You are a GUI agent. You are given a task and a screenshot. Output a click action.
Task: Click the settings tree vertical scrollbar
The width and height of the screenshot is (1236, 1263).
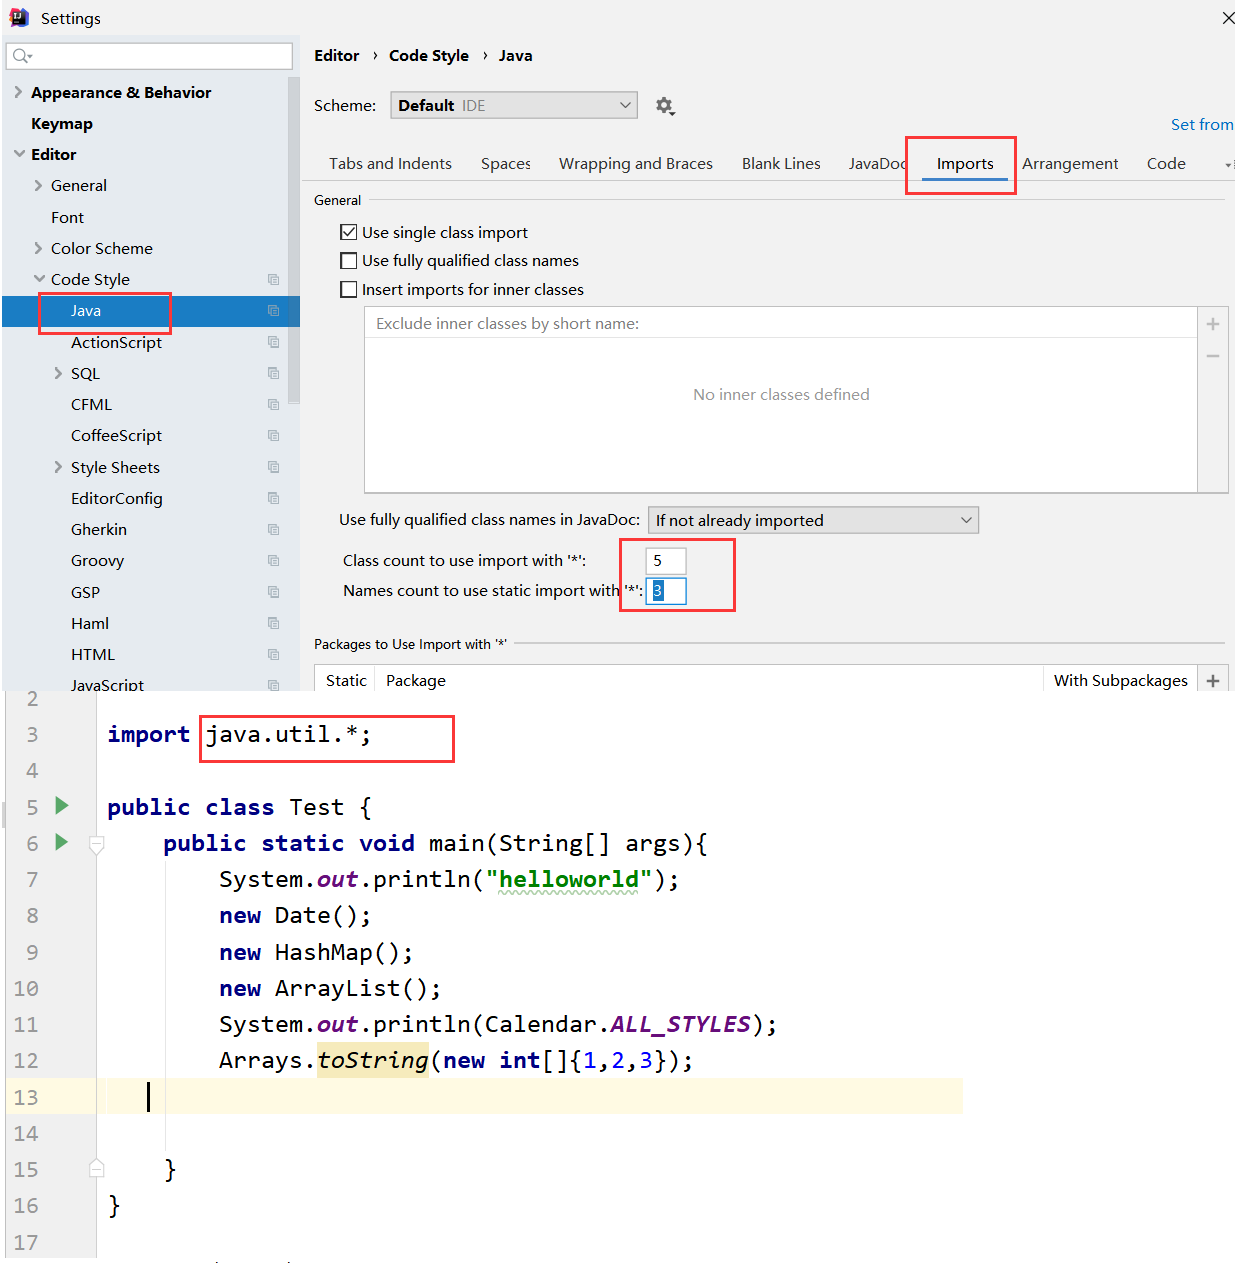click(294, 240)
